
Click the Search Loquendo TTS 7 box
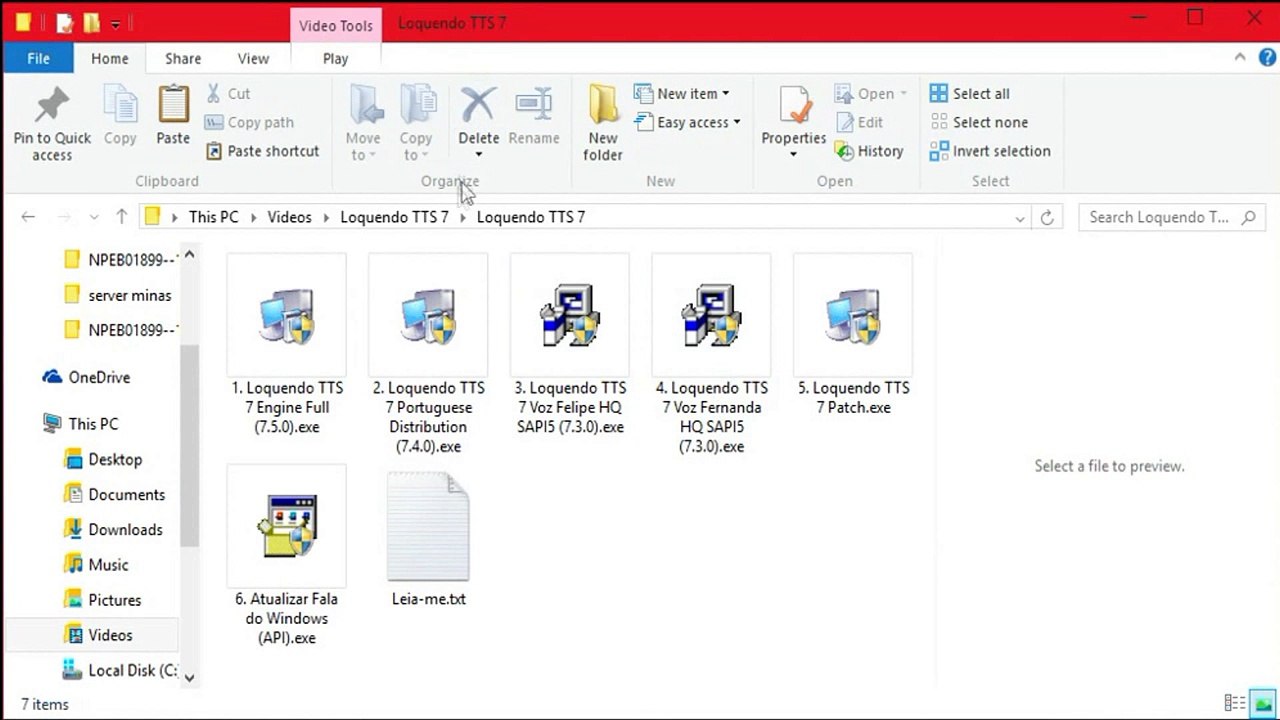pyautogui.click(x=1160, y=217)
